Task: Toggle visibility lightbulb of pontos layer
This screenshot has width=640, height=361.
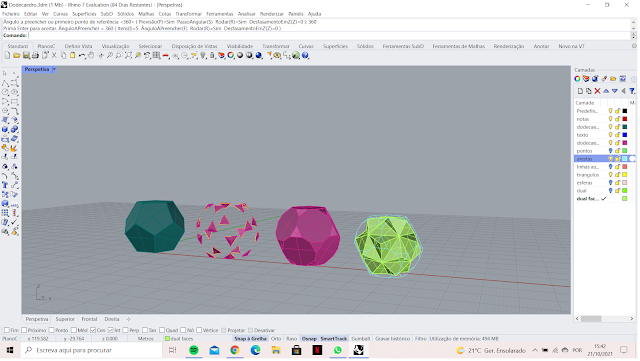Action: point(611,151)
